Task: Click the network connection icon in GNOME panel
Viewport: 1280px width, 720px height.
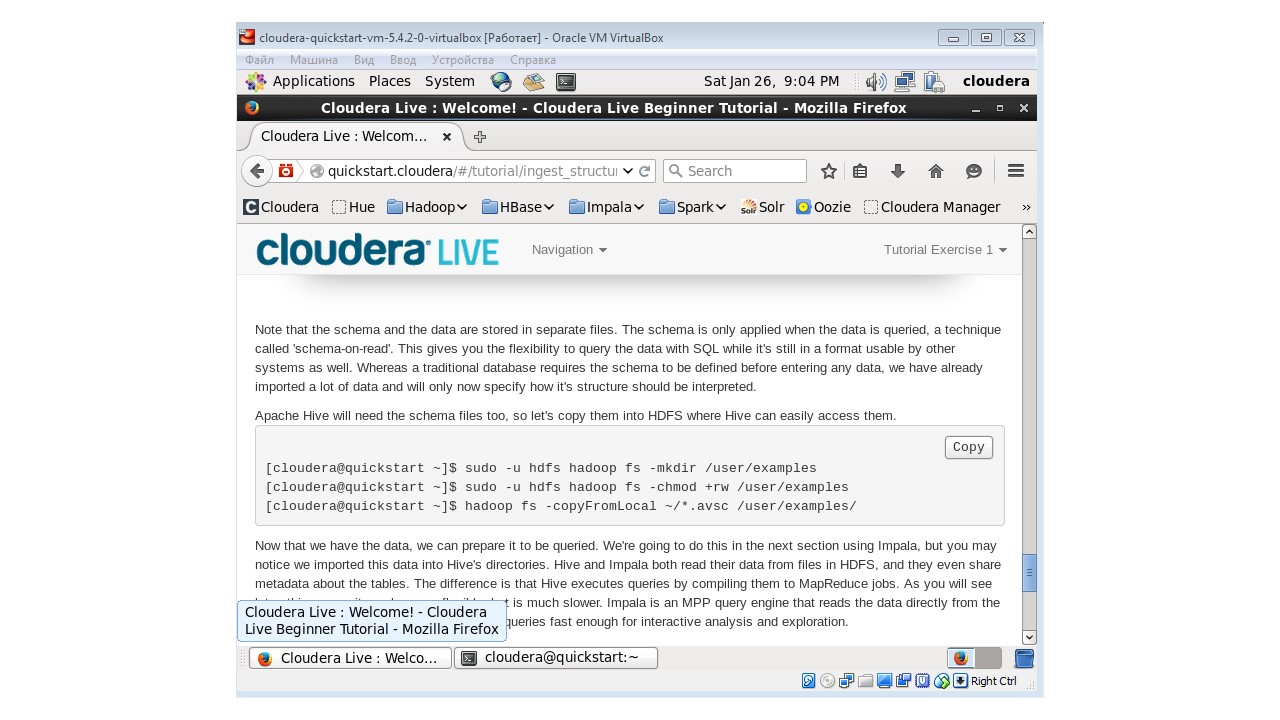Action: [x=905, y=82]
